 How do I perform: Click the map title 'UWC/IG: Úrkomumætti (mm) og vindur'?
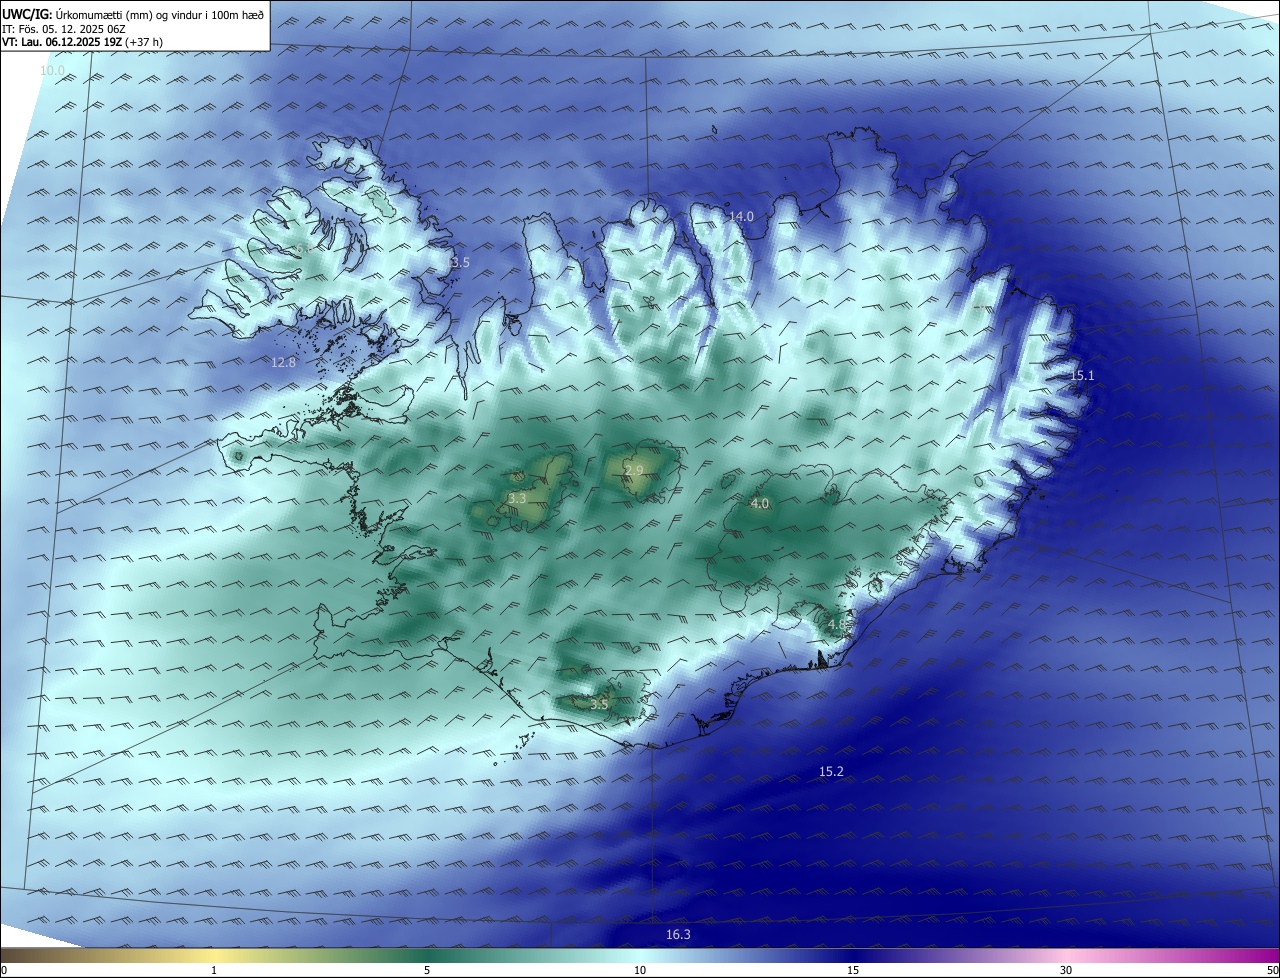pos(133,14)
